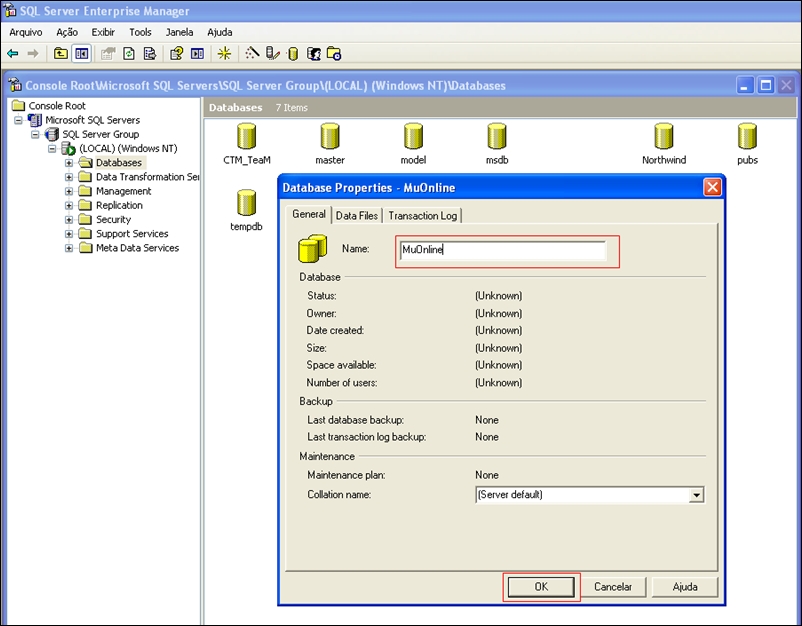Click the Back arrow toolbar icon
802x626 pixels.
[13, 54]
